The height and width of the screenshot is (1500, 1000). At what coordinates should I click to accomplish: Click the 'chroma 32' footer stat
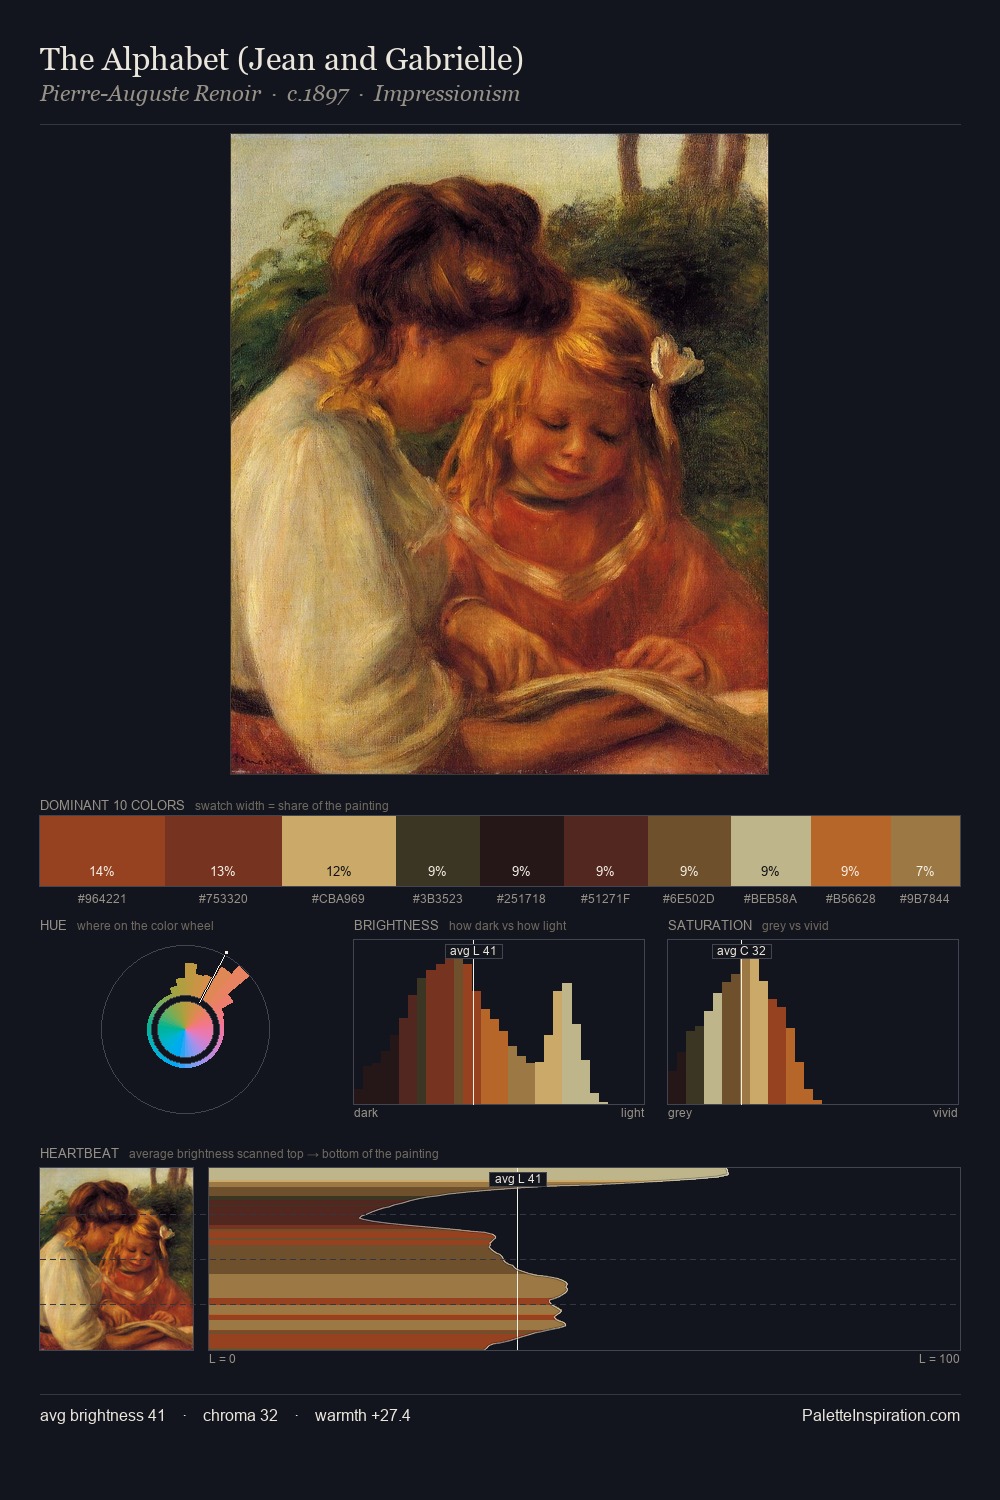coord(240,1415)
